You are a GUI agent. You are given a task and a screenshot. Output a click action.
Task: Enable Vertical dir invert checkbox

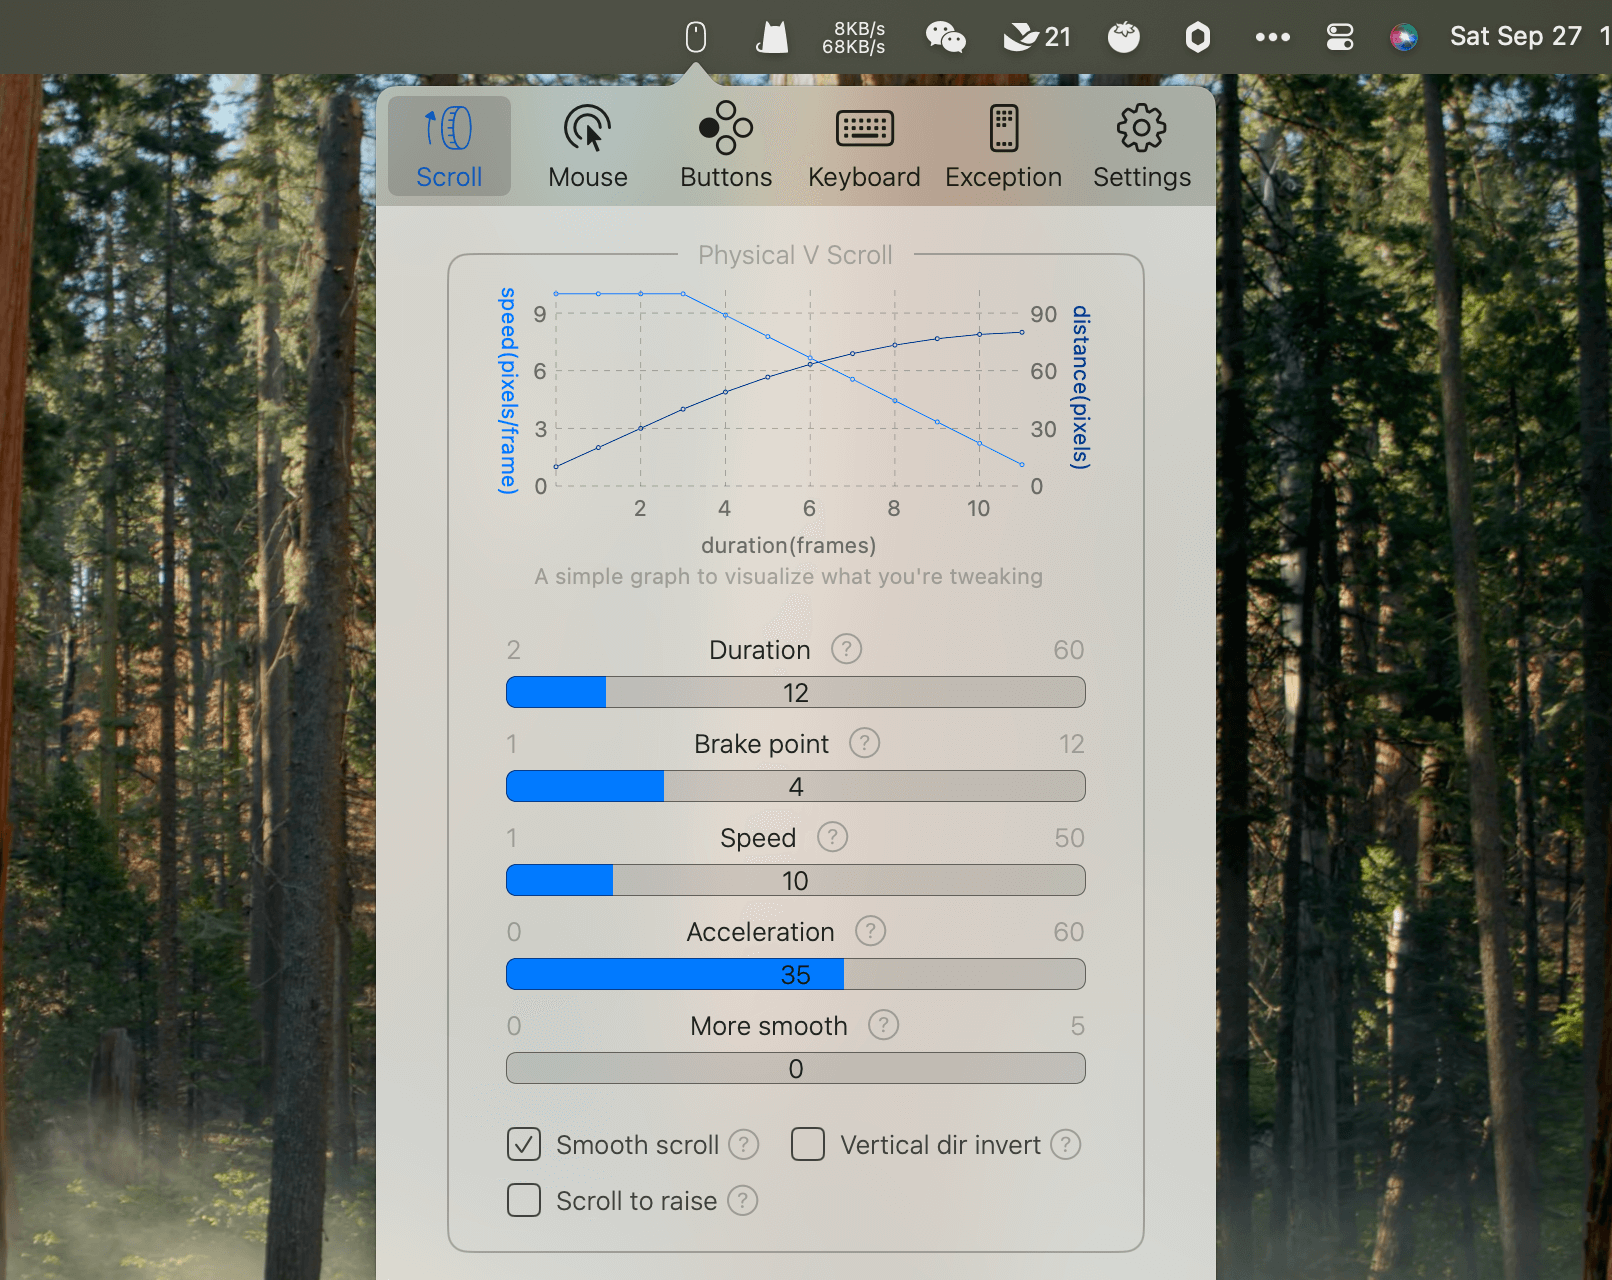(808, 1144)
